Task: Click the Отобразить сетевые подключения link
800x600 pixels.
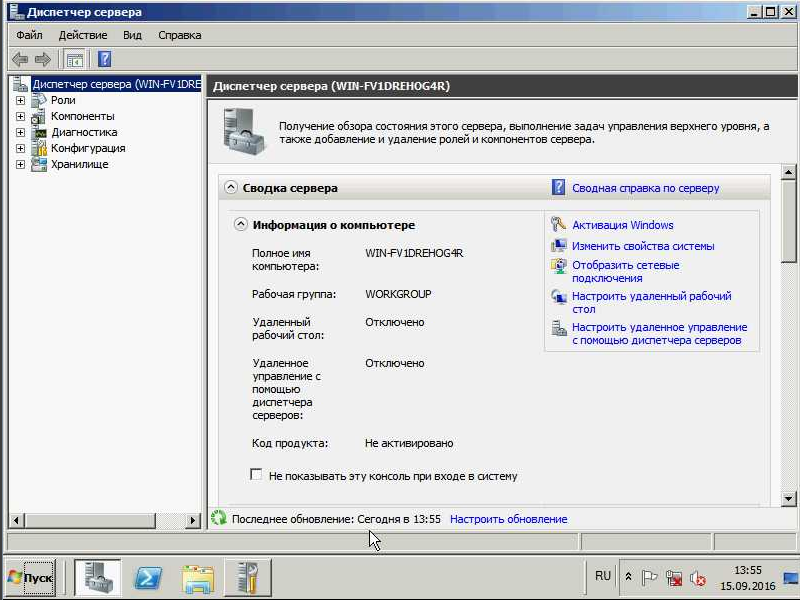Action: (626, 271)
